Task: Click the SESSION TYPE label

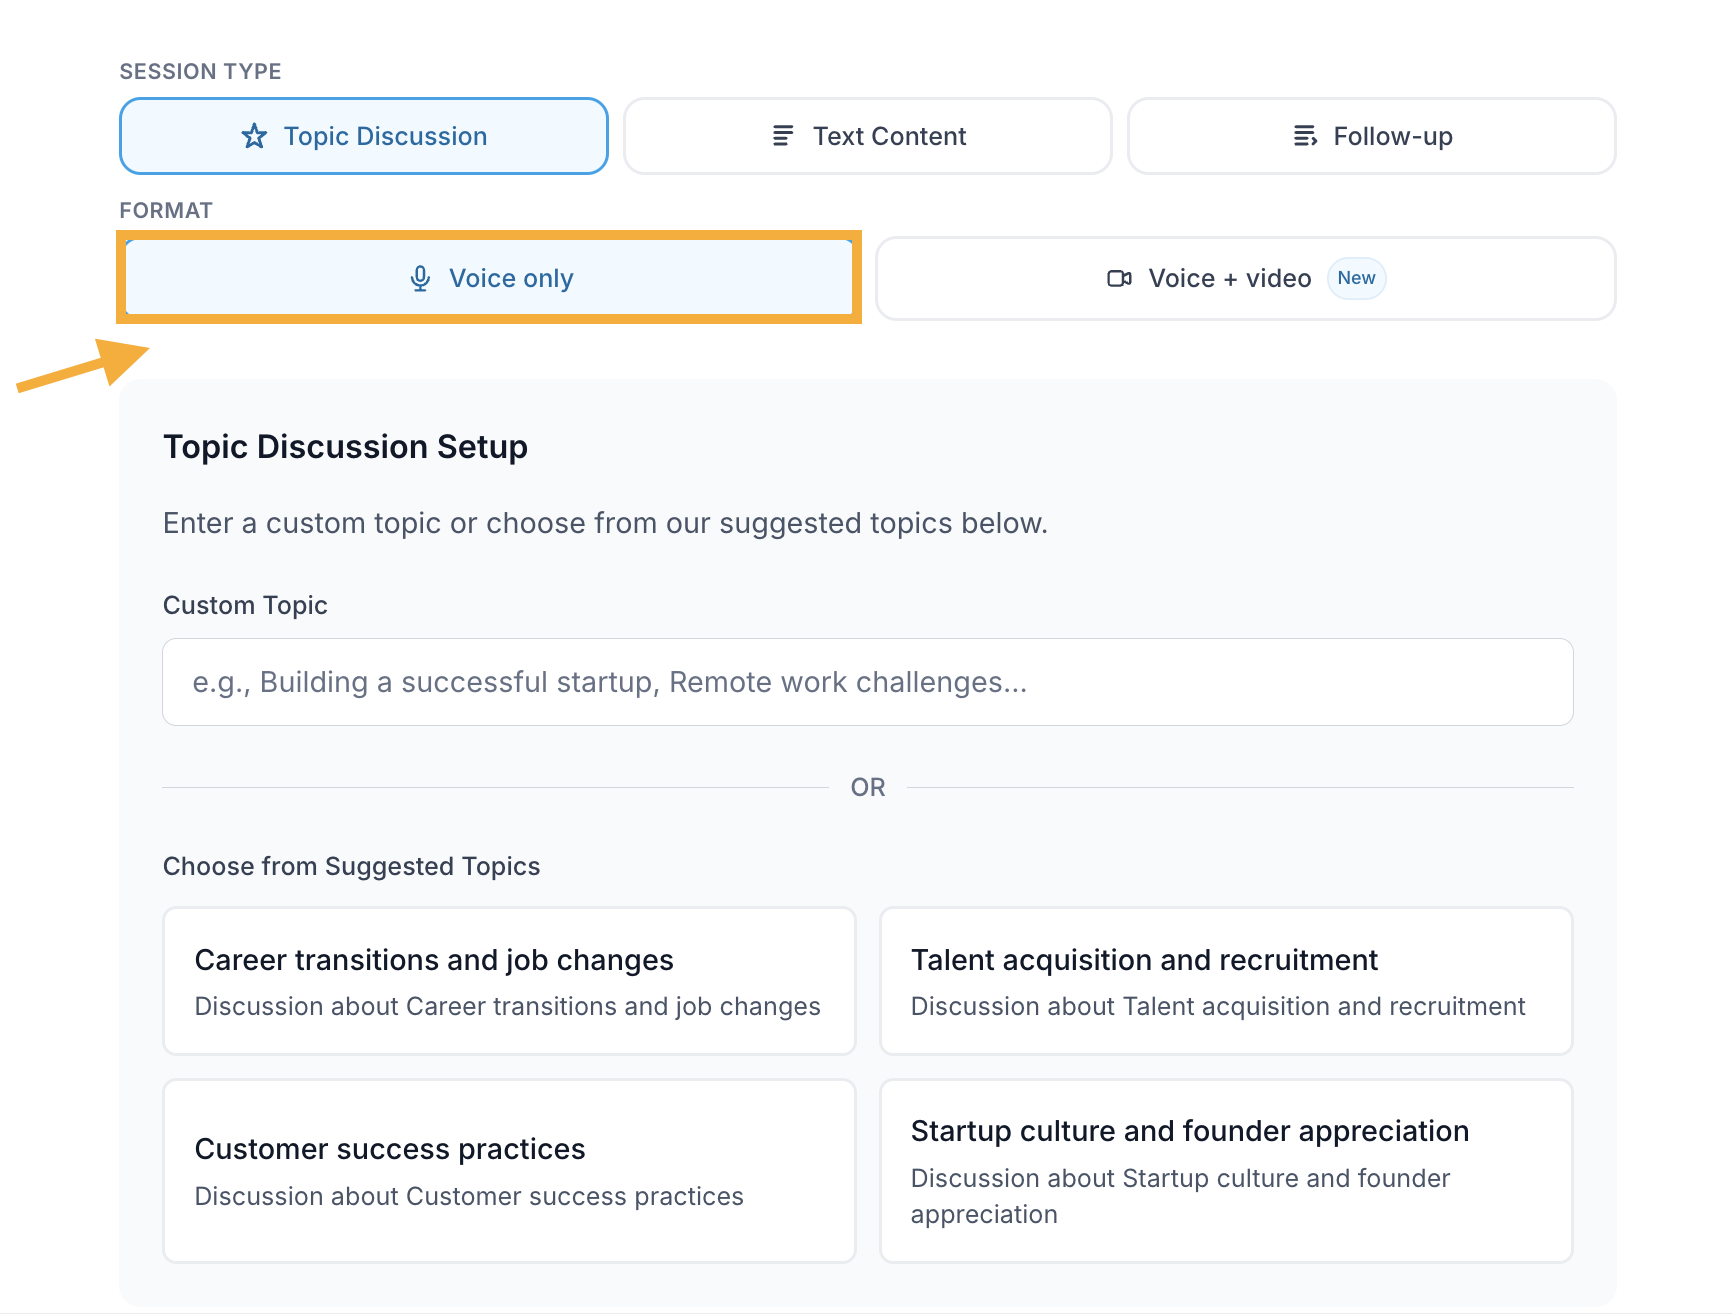Action: (x=200, y=71)
